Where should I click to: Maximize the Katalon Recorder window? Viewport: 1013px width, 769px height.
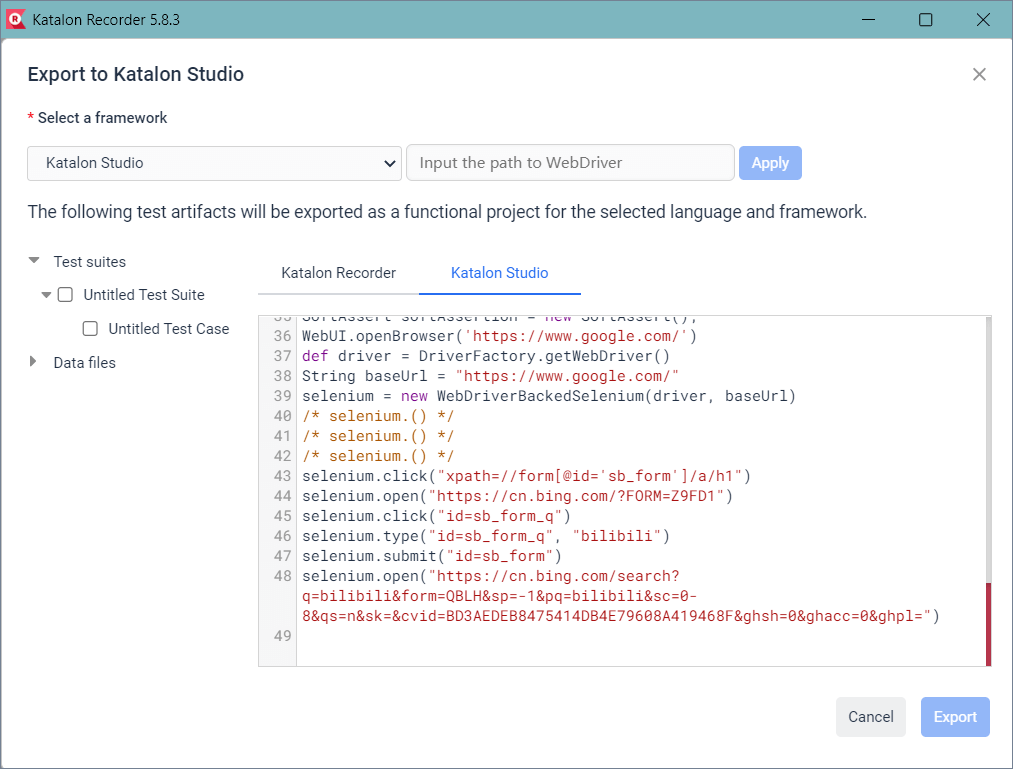coord(925,19)
